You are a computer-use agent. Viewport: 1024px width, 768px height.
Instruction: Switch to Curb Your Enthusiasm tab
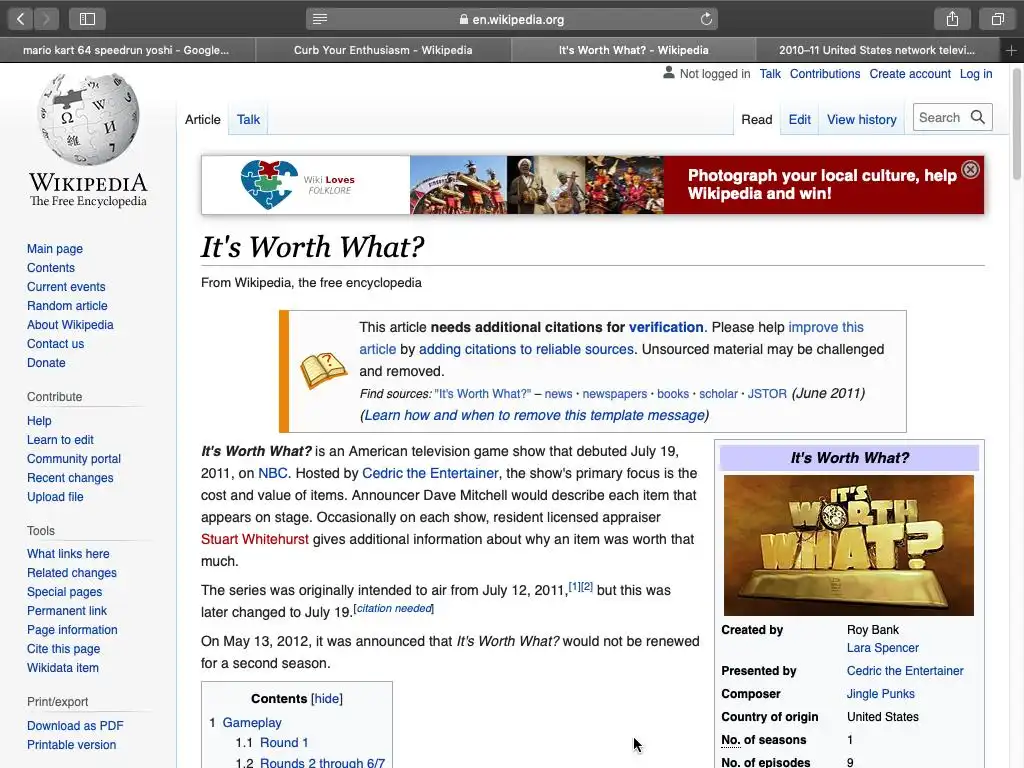383,50
